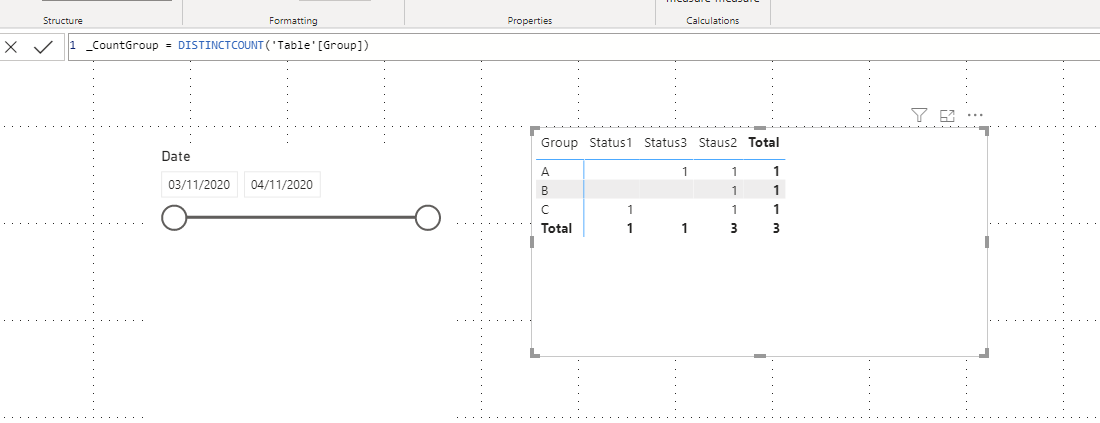Select the bold Total column header
This screenshot has height=423, width=1100.
(x=764, y=143)
